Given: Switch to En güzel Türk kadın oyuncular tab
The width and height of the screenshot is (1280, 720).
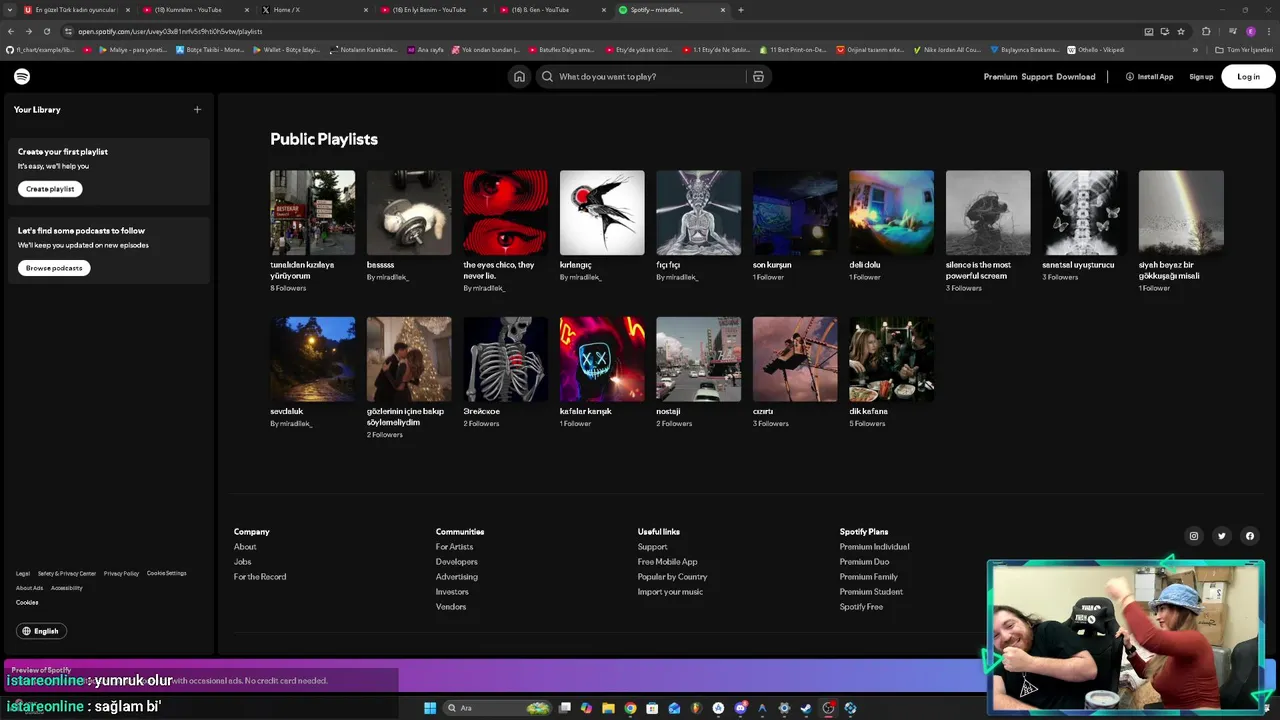Looking at the screenshot, I should (x=76, y=10).
